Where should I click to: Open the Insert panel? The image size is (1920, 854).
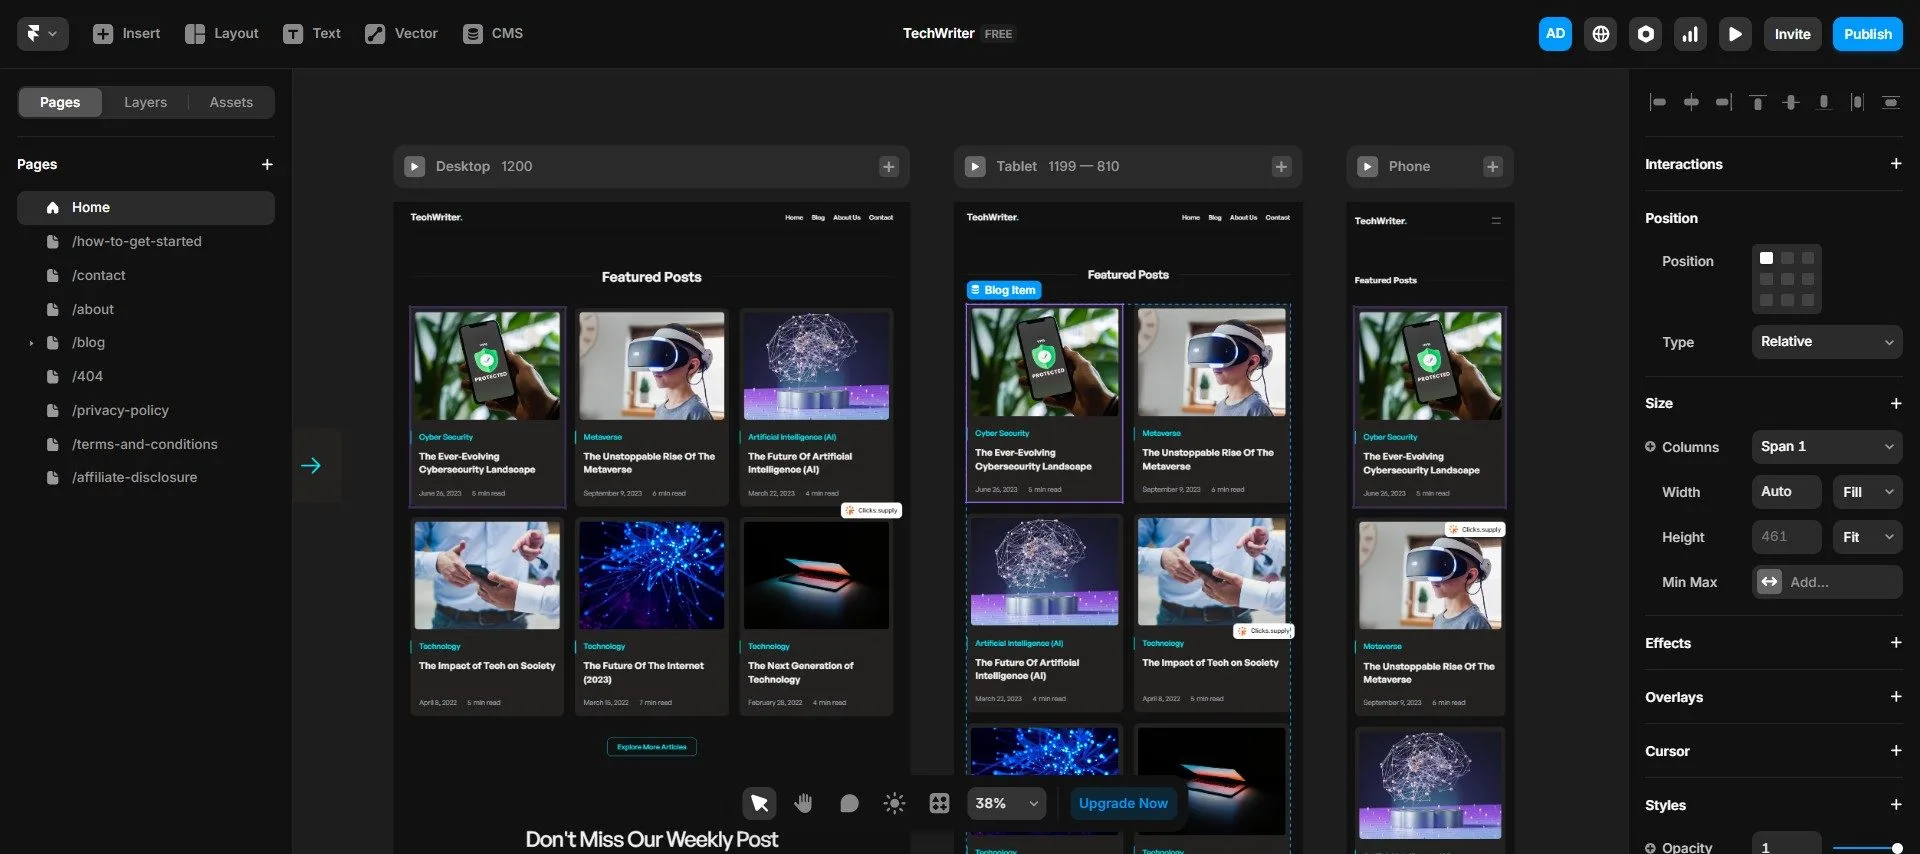(x=126, y=34)
